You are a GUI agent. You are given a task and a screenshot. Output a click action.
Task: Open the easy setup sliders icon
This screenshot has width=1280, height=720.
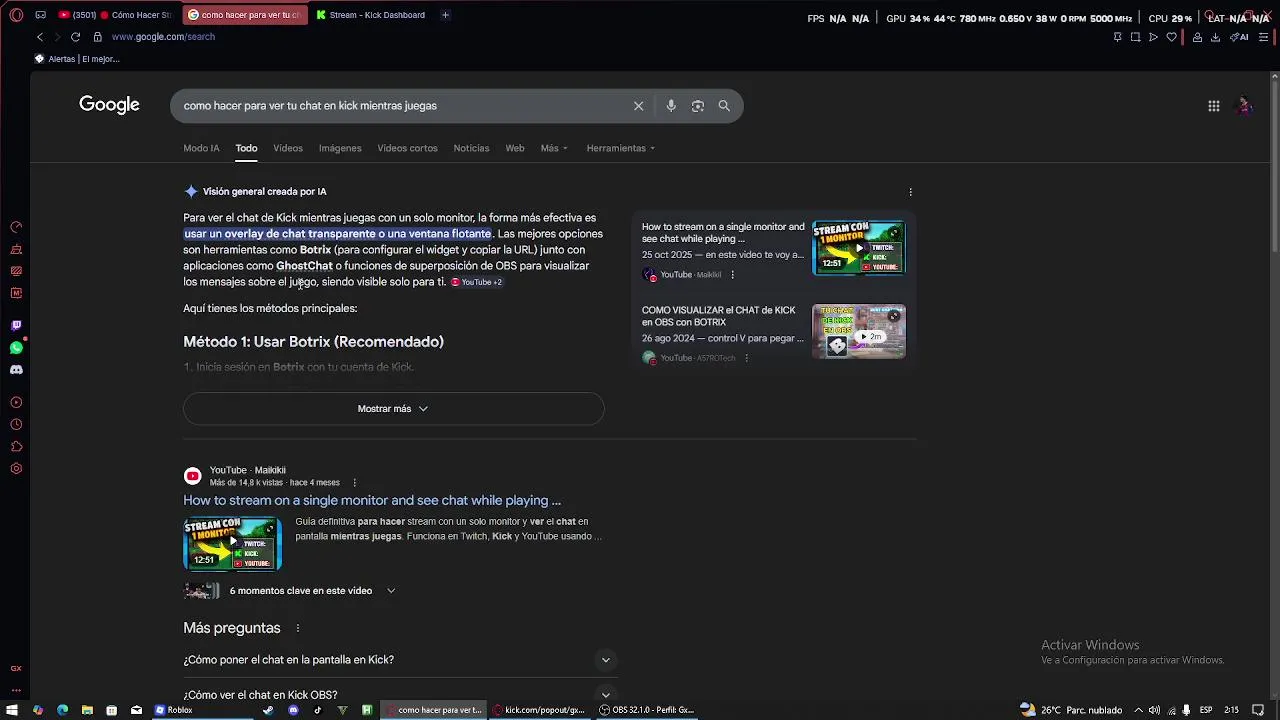[1264, 37]
